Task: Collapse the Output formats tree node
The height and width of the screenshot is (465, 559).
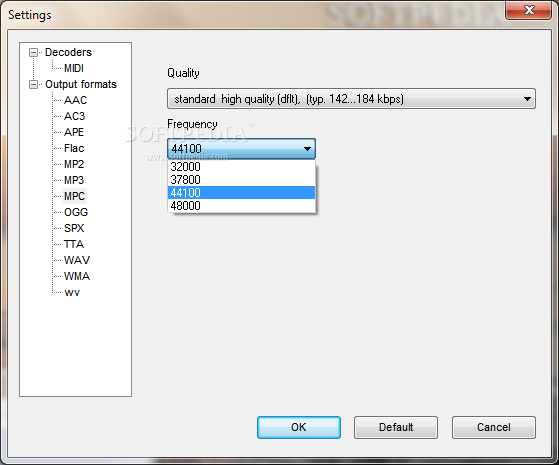Action: (x=33, y=85)
